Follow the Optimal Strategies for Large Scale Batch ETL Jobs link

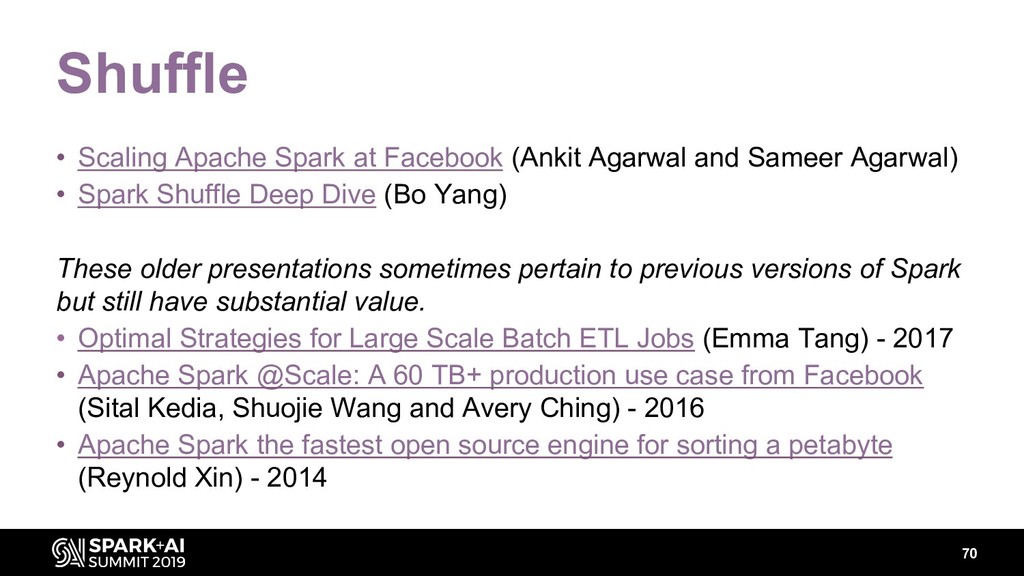(386, 338)
